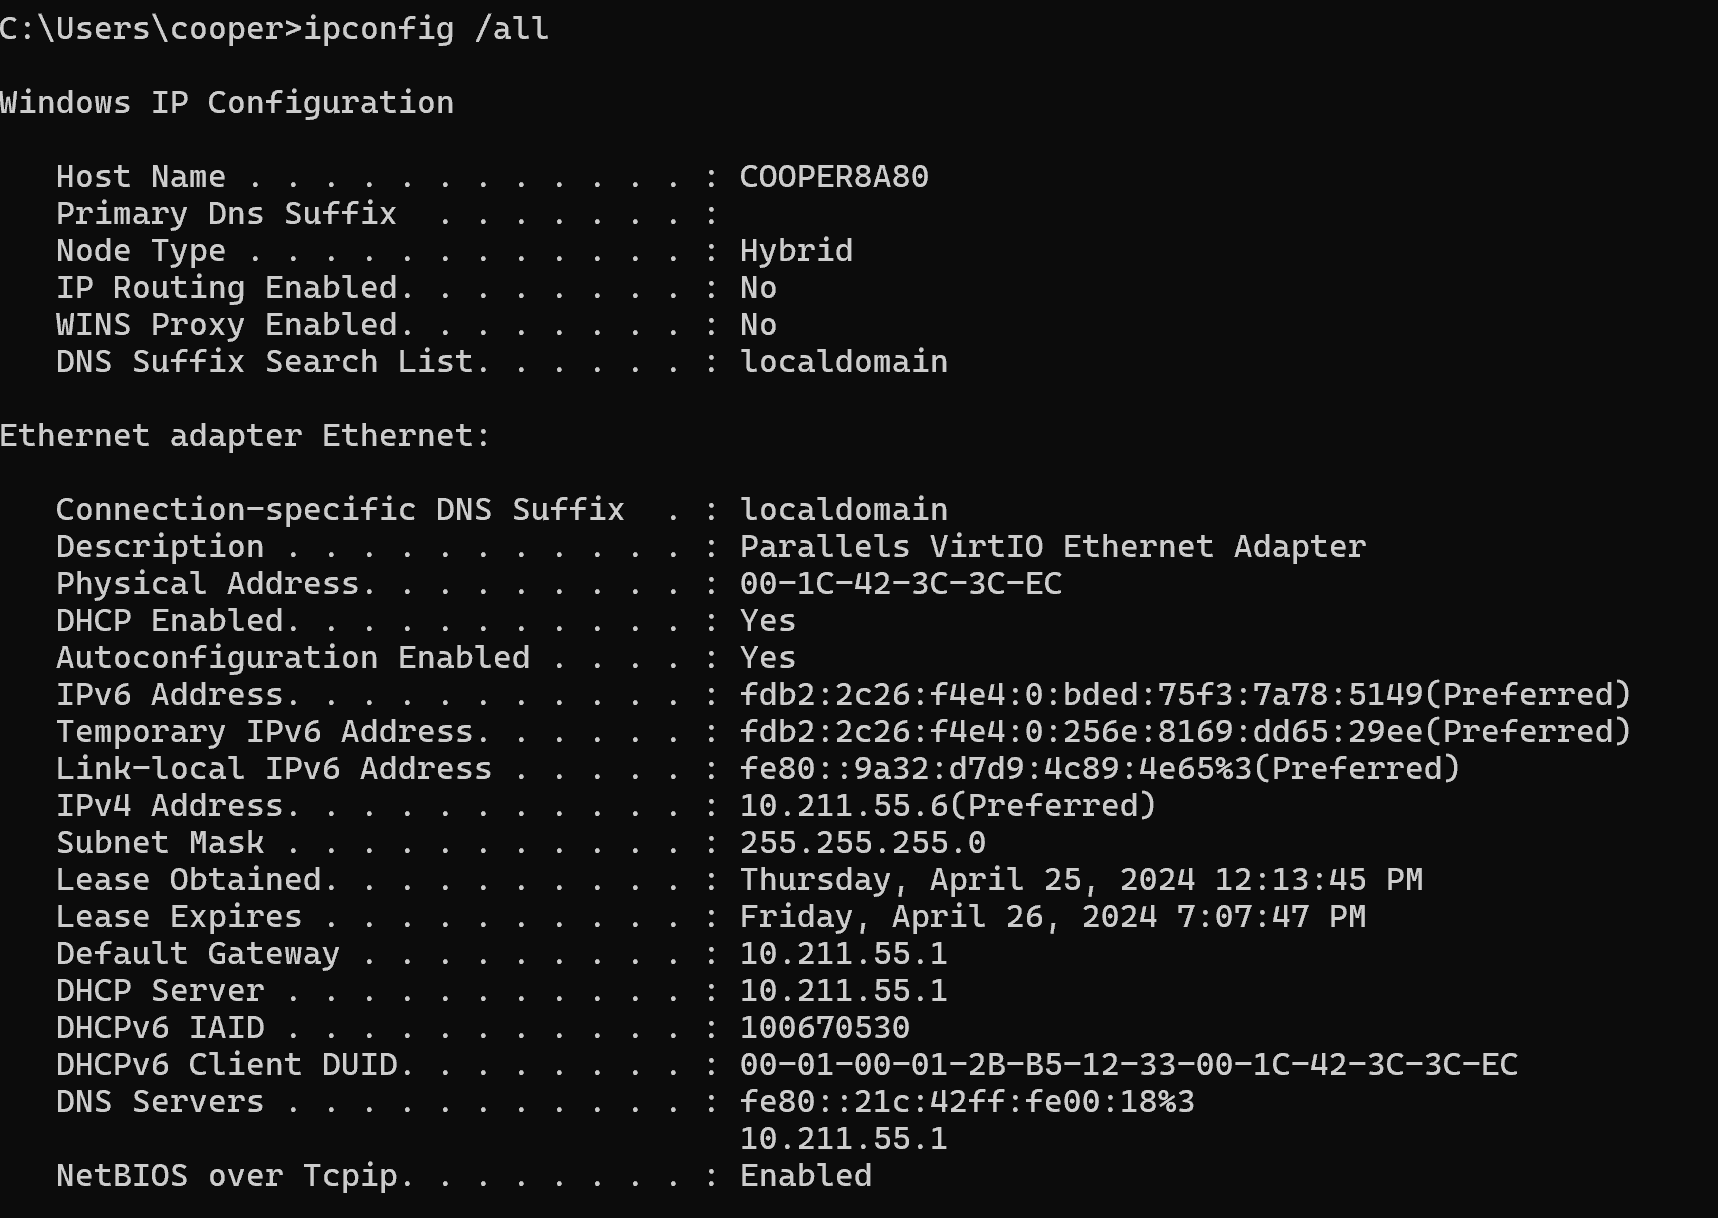
Task: Click the Windows IP Configuration heading
Action: tap(227, 102)
